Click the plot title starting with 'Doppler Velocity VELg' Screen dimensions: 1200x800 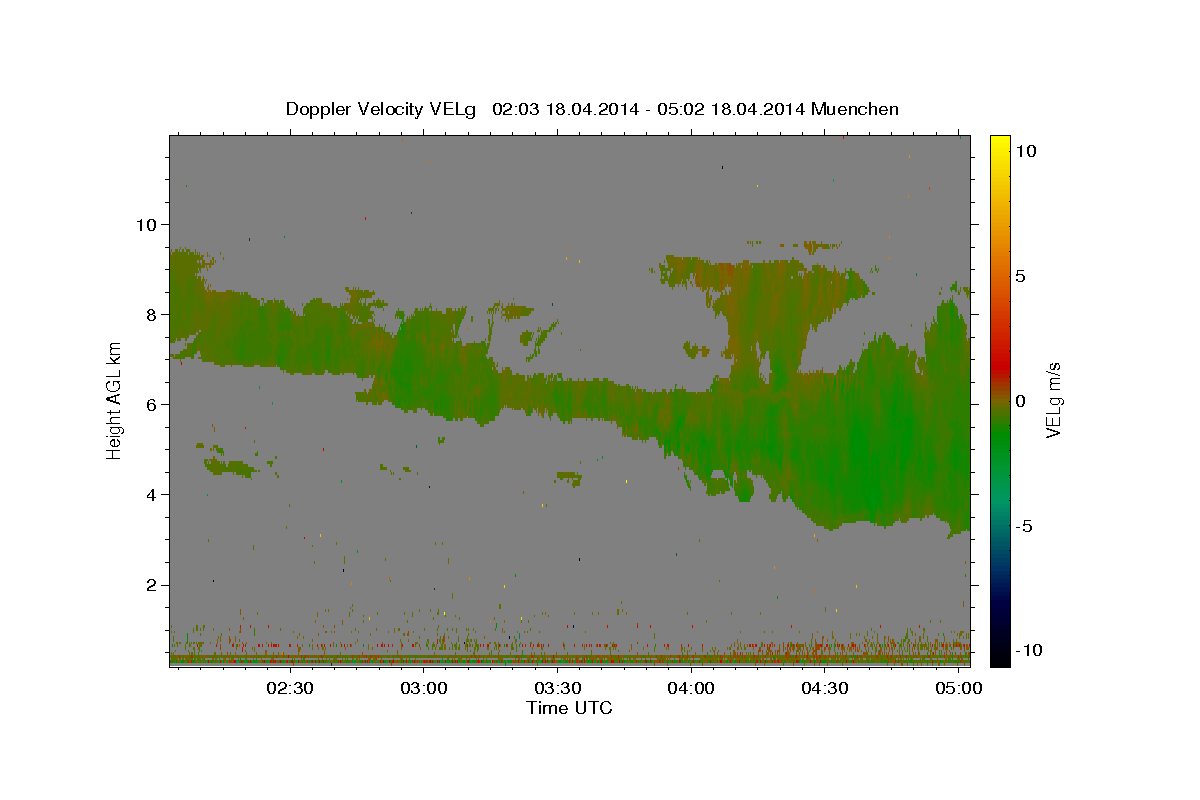[x=592, y=109]
